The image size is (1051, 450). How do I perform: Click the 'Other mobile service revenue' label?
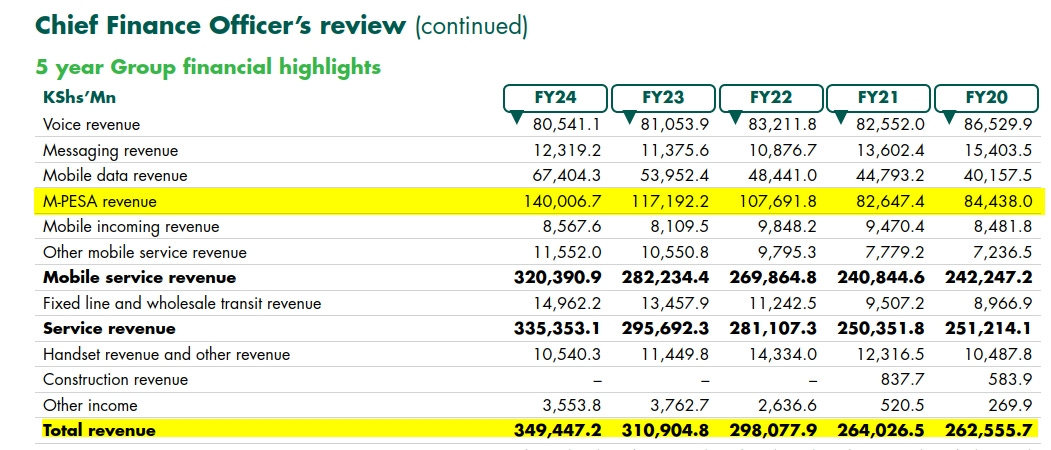click(x=145, y=253)
